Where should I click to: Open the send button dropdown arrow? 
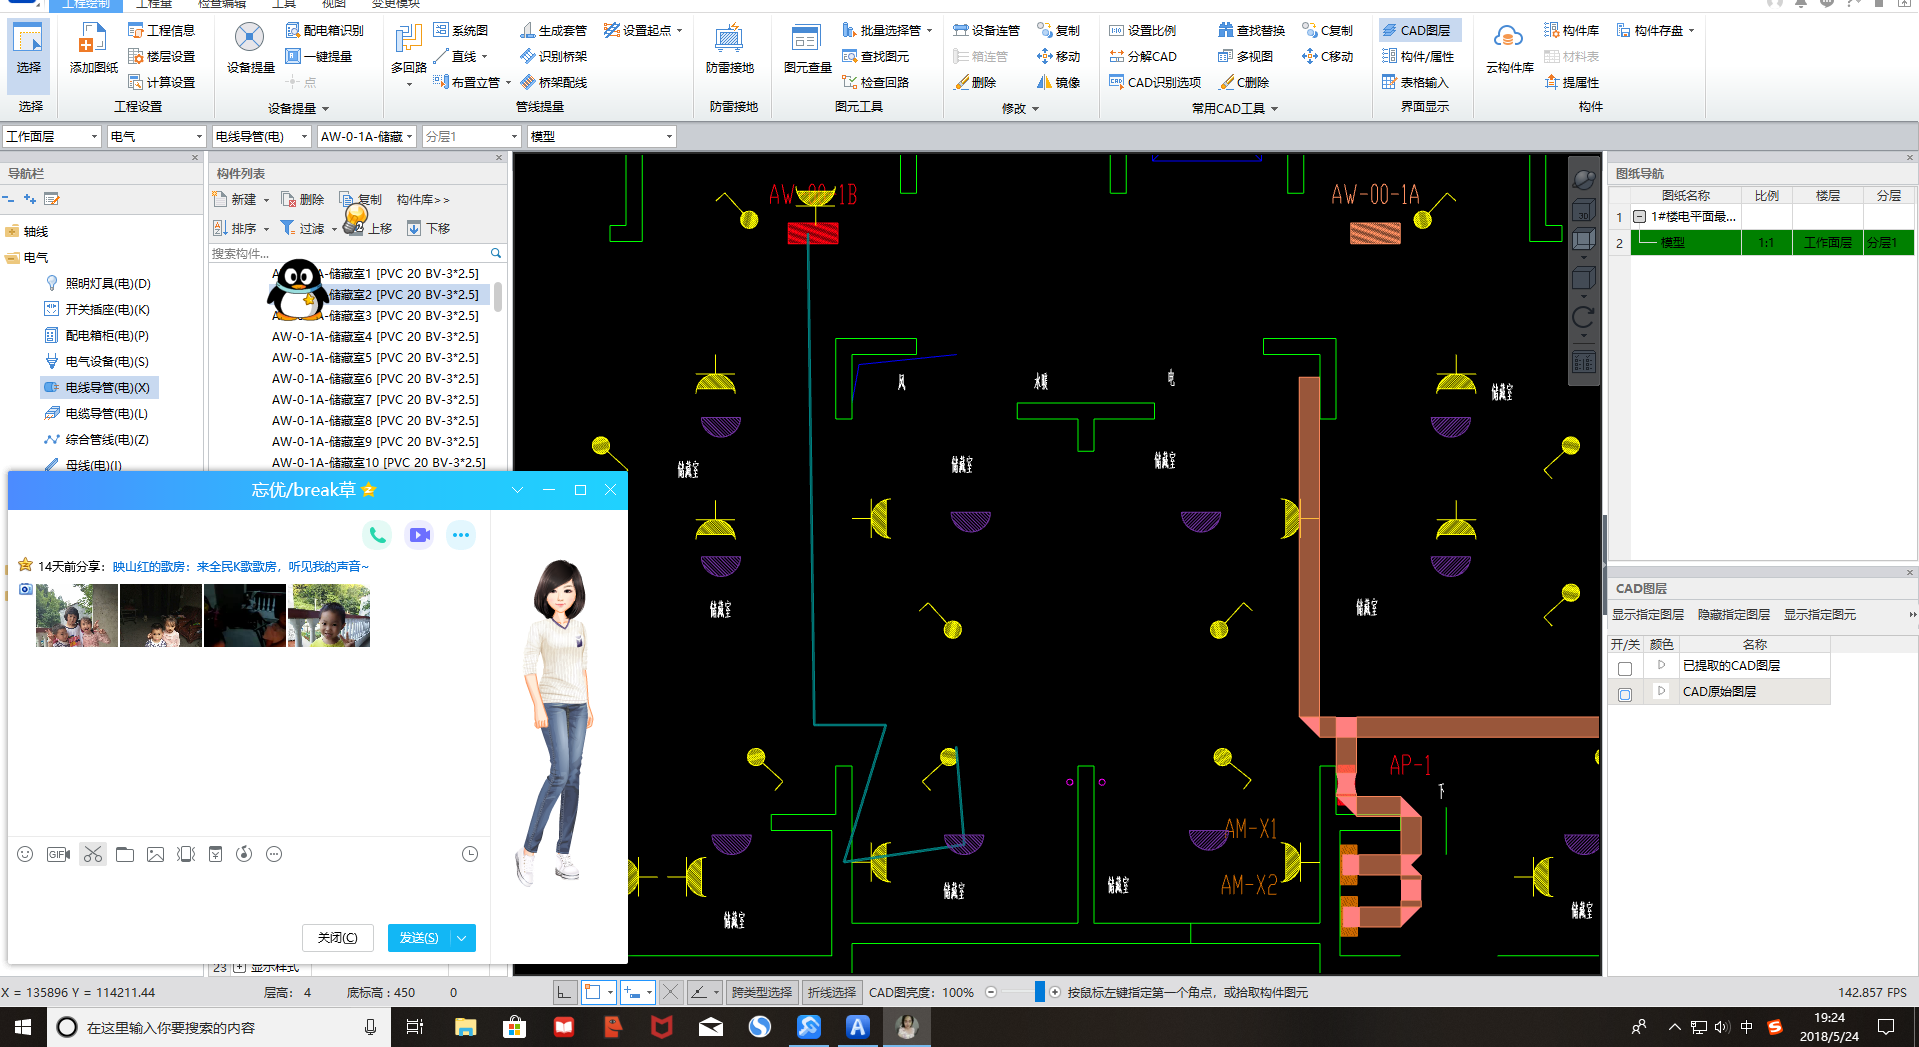pyautogui.click(x=462, y=938)
